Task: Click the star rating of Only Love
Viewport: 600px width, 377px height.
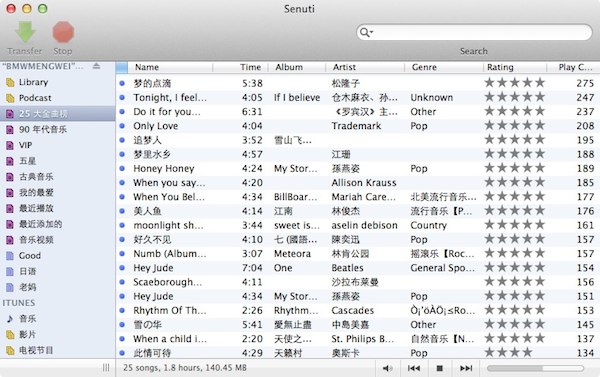Action: click(x=515, y=125)
